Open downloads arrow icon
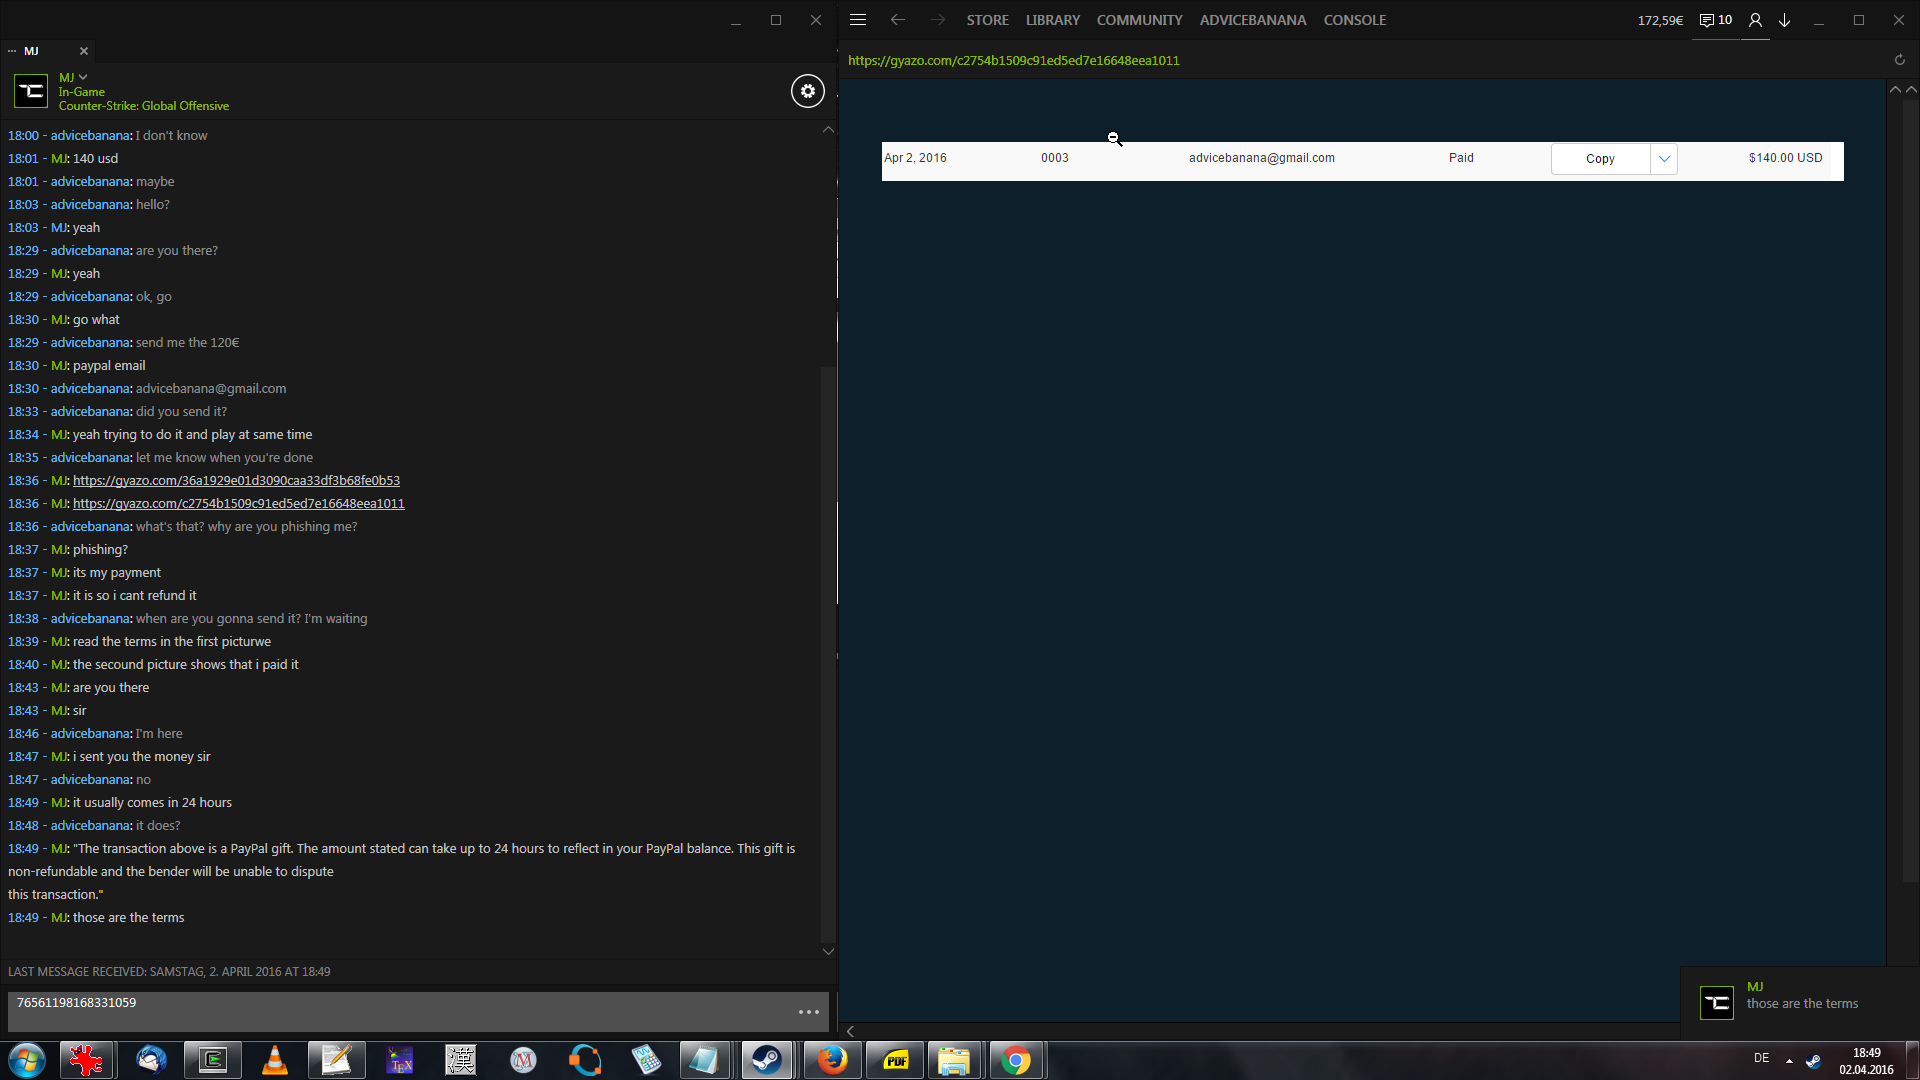Image resolution: width=1920 pixels, height=1080 pixels. tap(1785, 20)
